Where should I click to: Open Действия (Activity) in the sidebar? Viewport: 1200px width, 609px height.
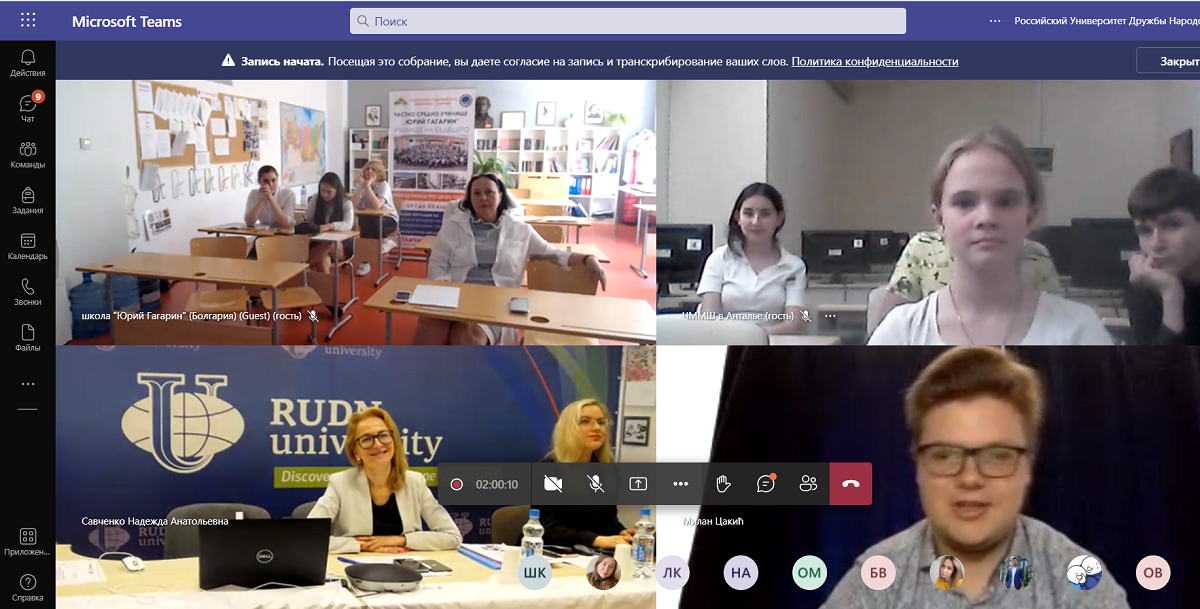coord(28,63)
